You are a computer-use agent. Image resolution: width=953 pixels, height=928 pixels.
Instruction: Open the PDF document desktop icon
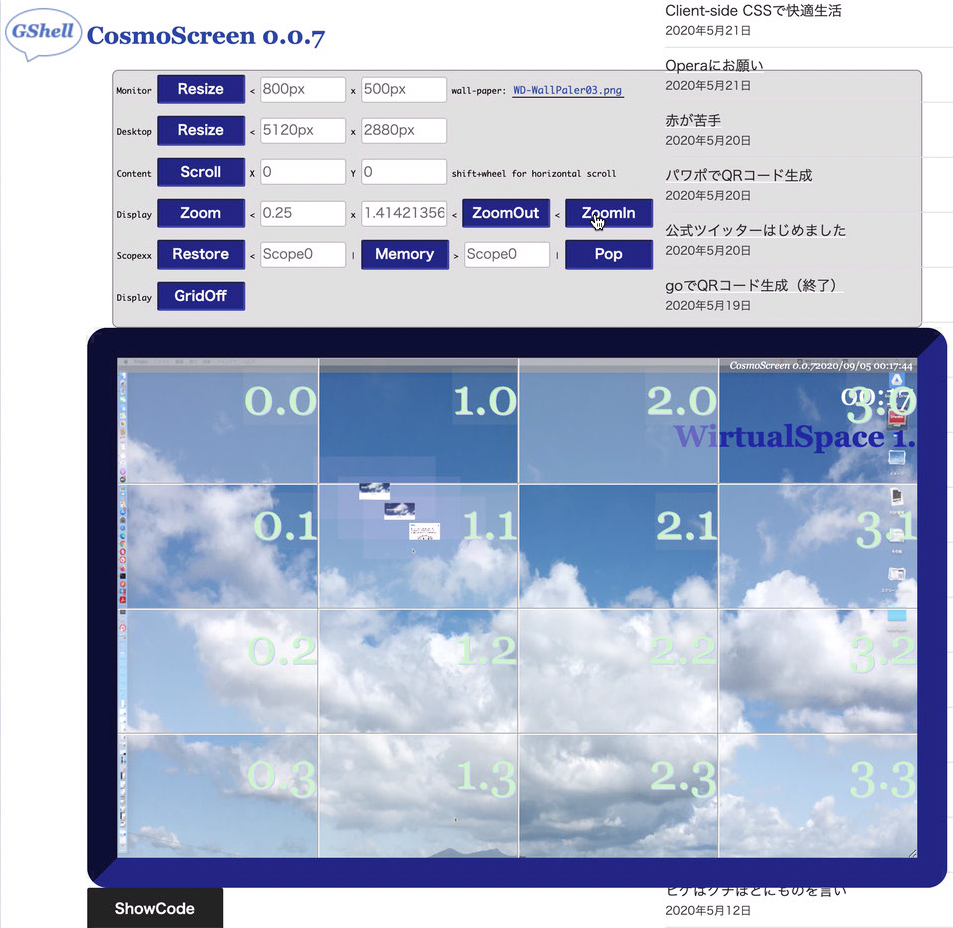pyautogui.click(x=897, y=496)
